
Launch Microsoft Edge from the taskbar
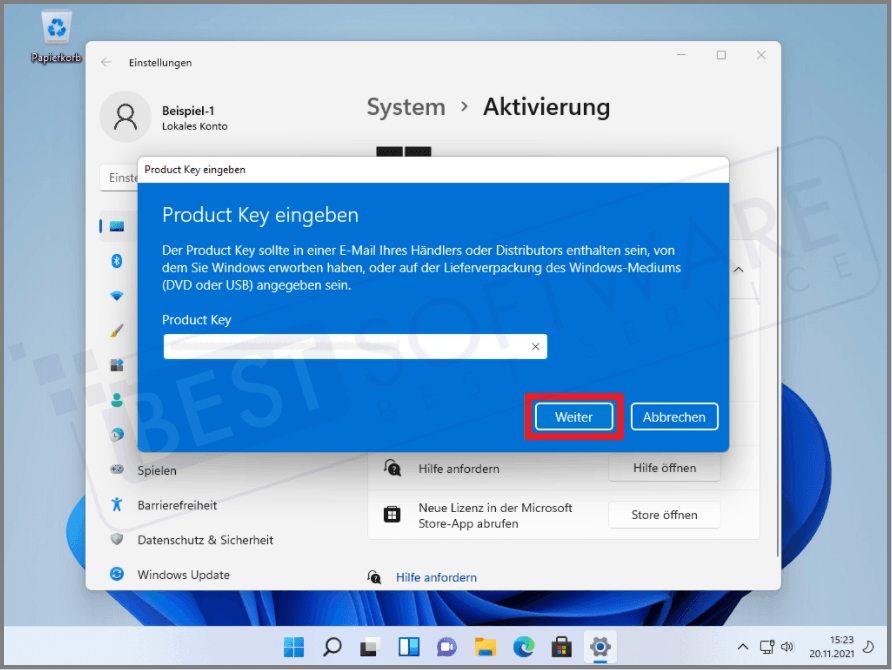(523, 647)
